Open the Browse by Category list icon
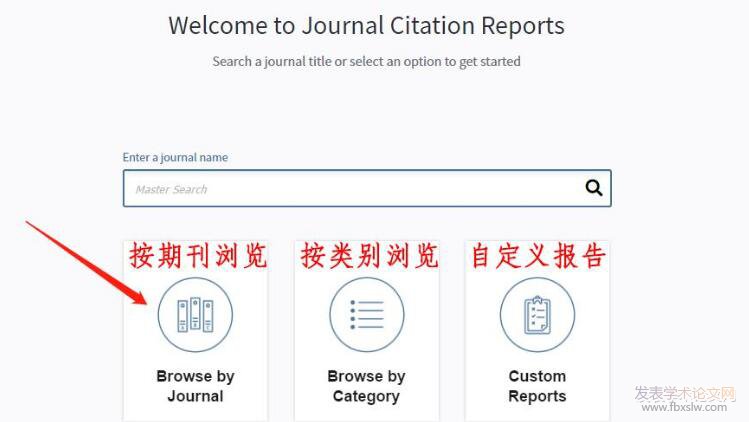749x422 pixels. (x=366, y=314)
